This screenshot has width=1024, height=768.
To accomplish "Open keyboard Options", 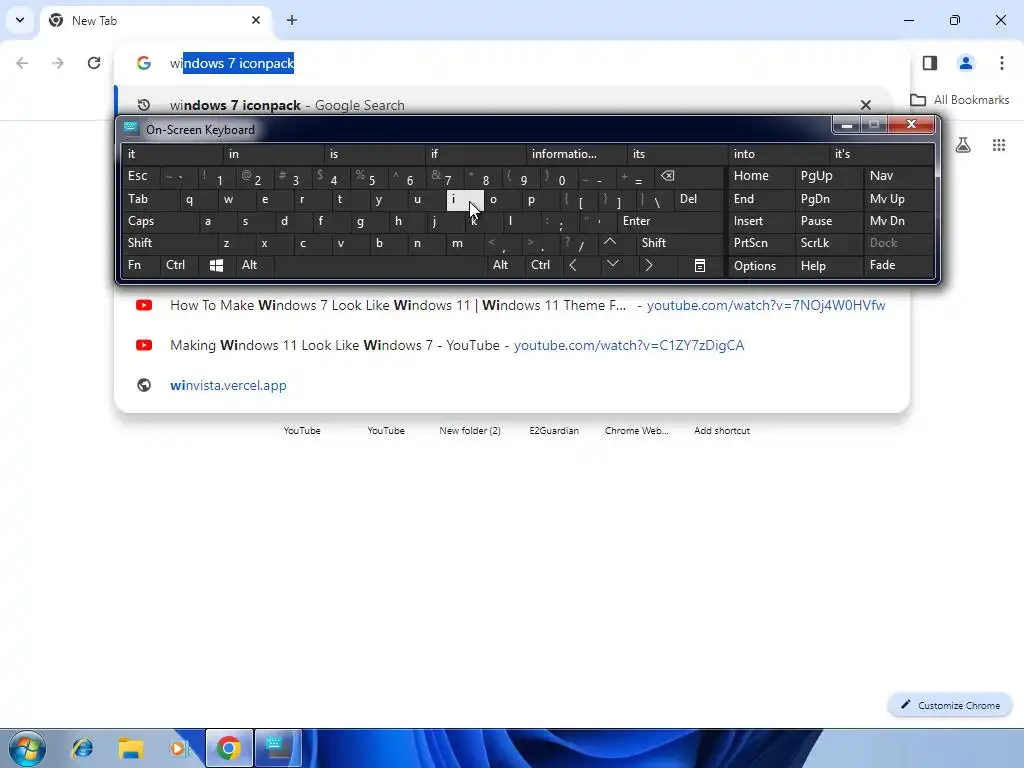I will tap(761, 266).
